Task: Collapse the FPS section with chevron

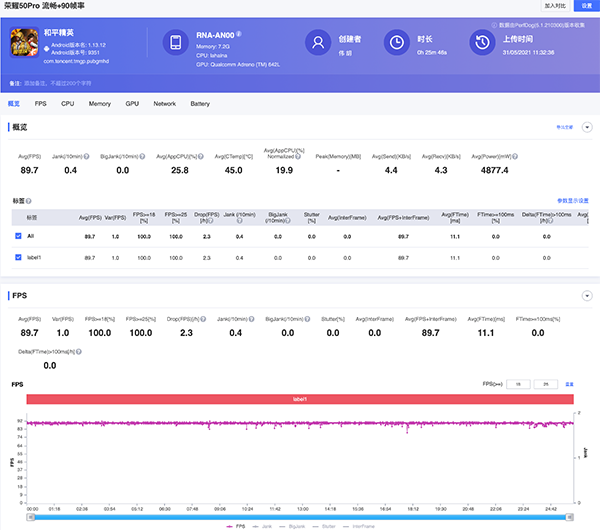Action: 588,296
